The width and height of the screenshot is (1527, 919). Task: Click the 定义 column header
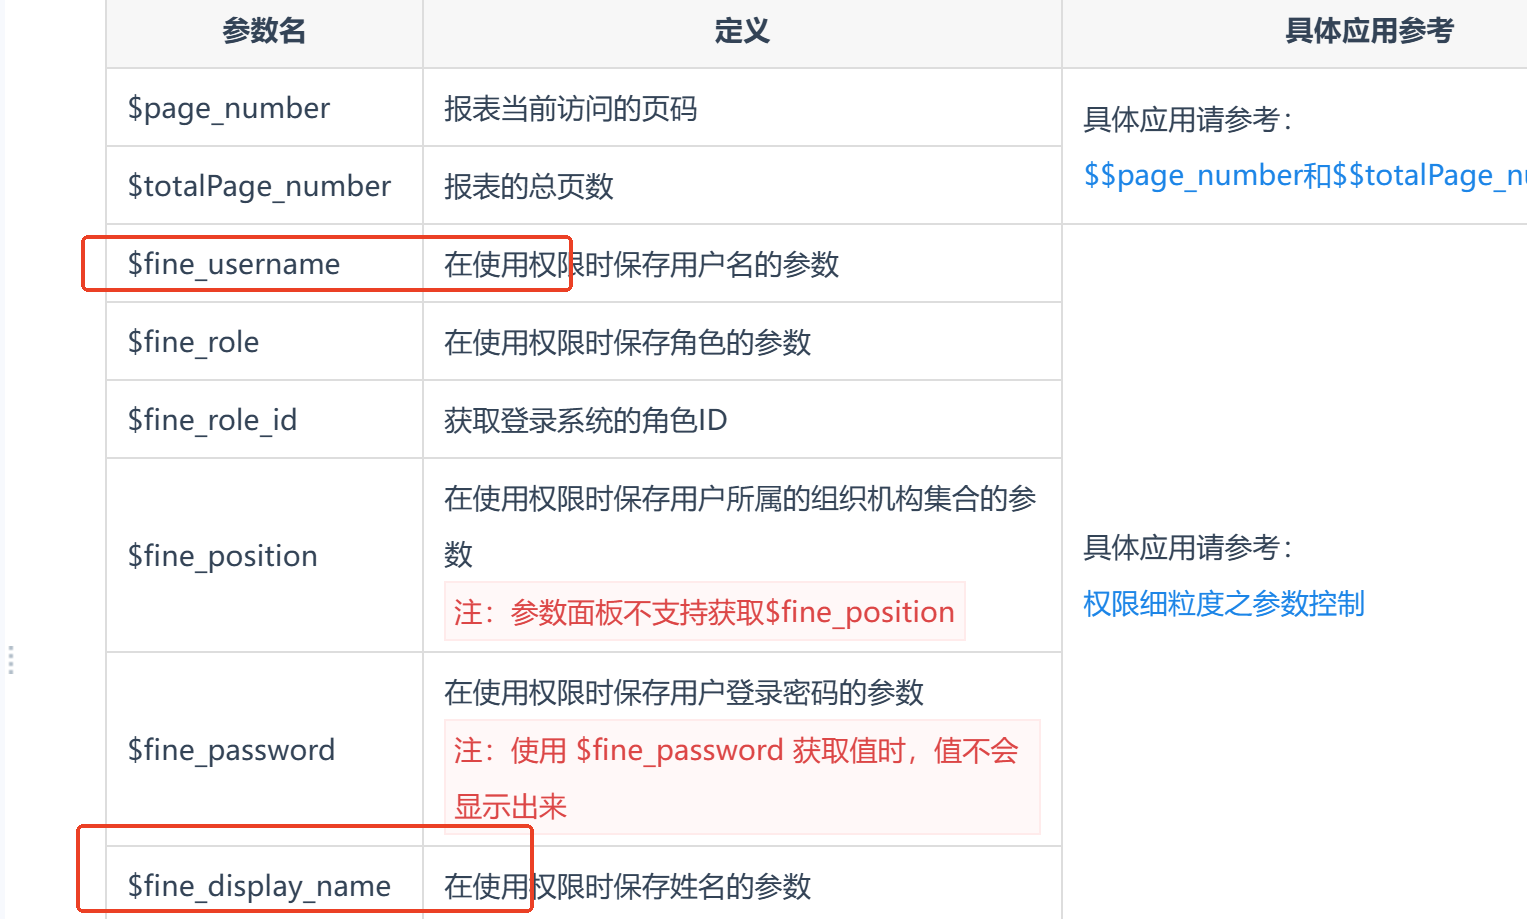click(x=742, y=32)
